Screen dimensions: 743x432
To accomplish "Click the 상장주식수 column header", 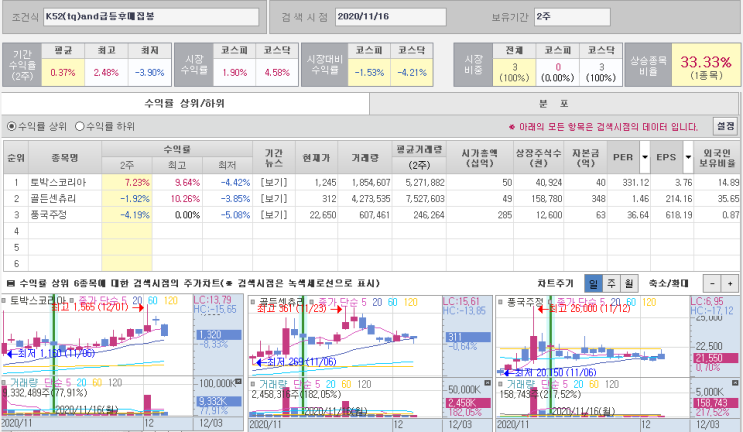I will 538,158.
